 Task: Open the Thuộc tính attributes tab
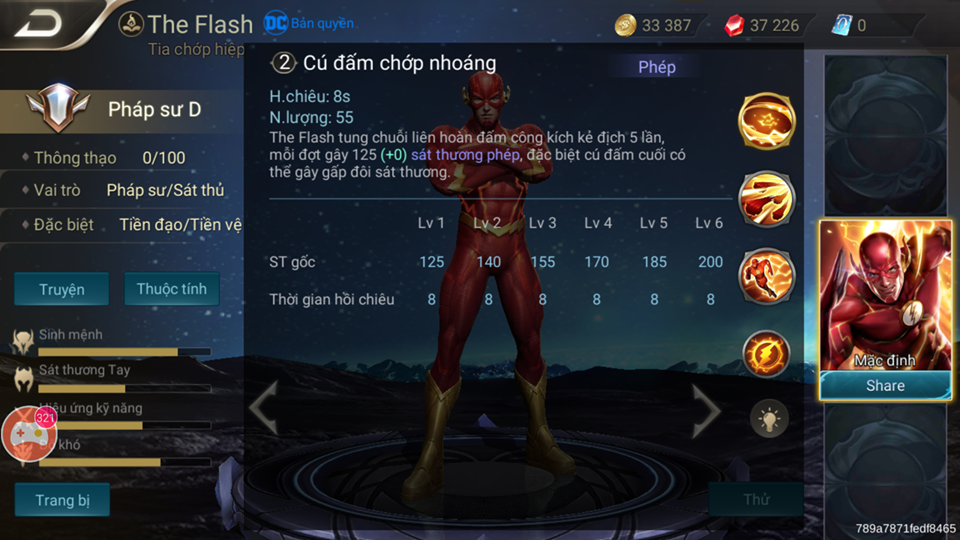pyautogui.click(x=171, y=289)
